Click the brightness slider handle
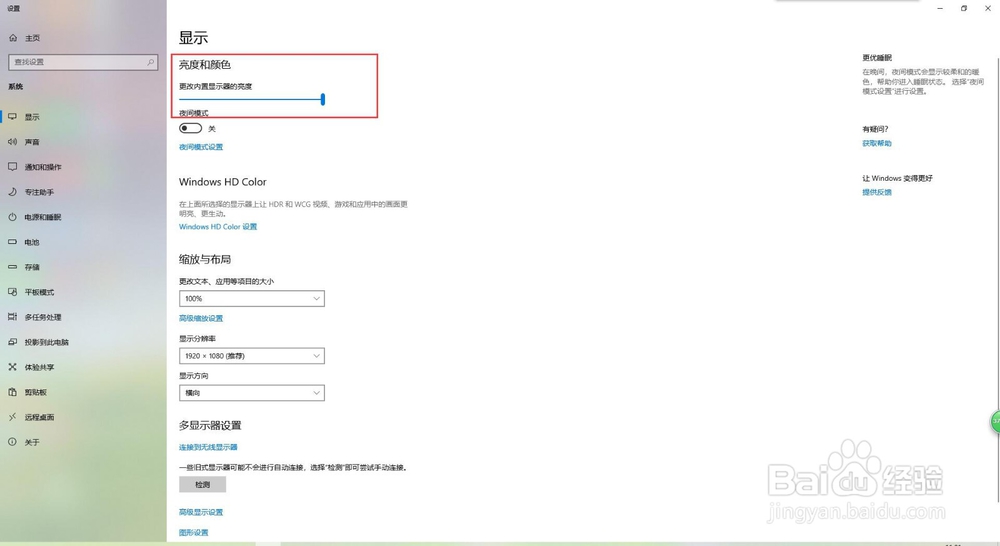 [x=323, y=99]
